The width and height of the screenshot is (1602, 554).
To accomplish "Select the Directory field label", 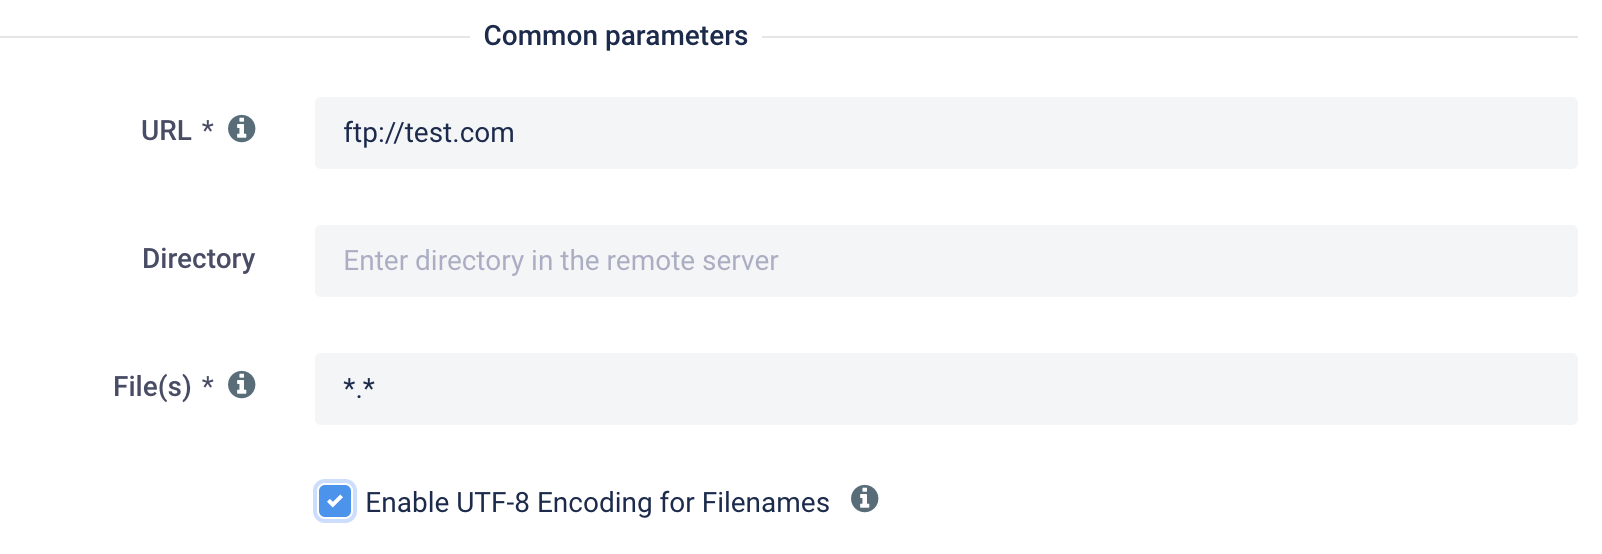I will 198,259.
